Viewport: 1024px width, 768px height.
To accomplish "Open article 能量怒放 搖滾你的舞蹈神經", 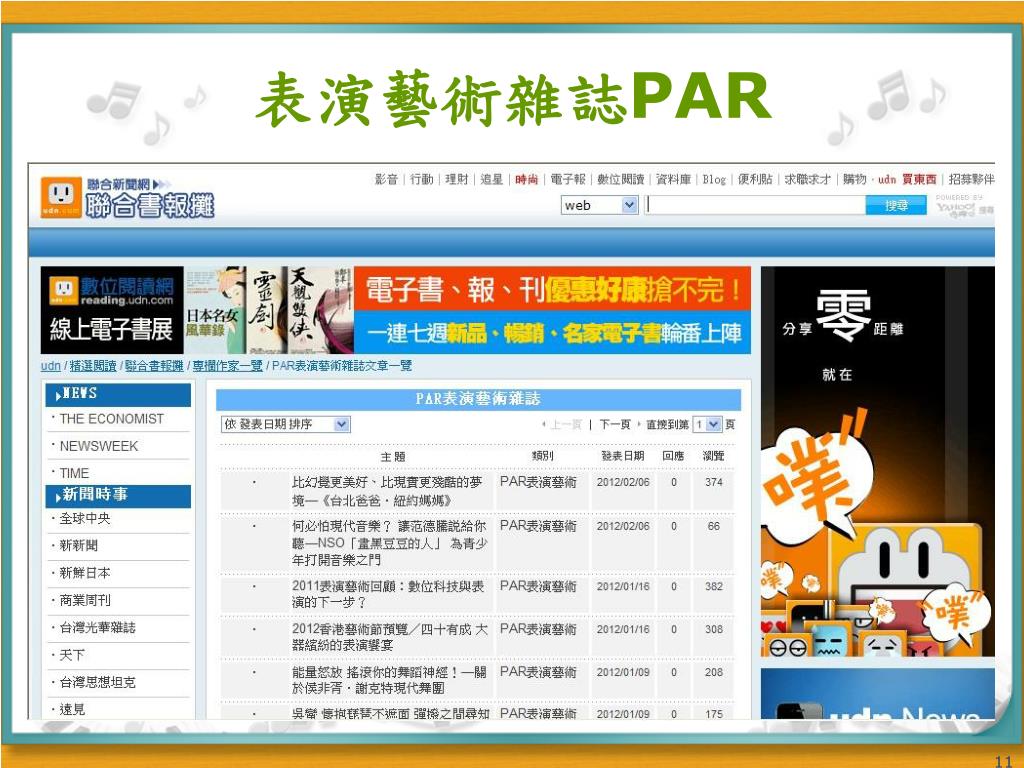I will 389,680.
